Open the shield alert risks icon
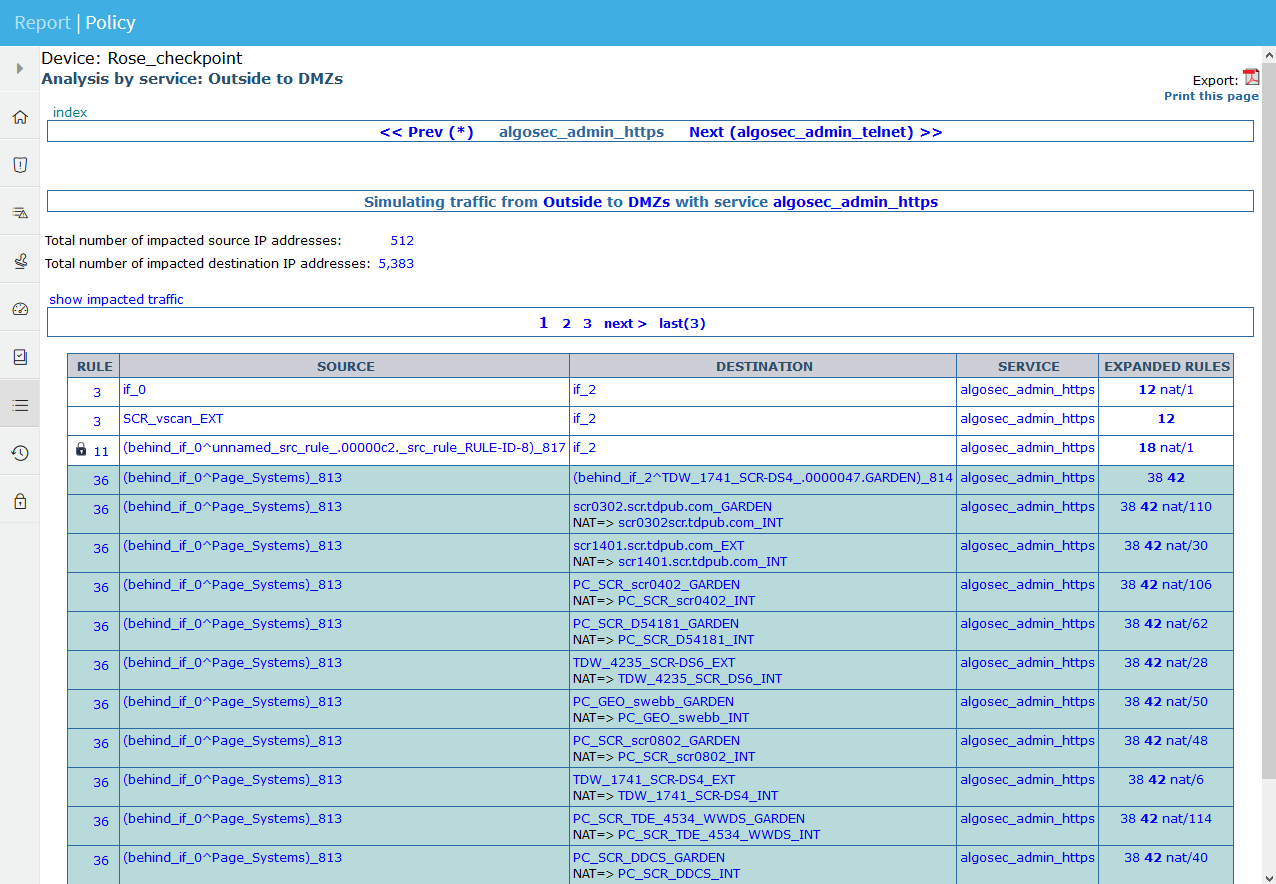This screenshot has width=1276, height=884. [x=19, y=165]
